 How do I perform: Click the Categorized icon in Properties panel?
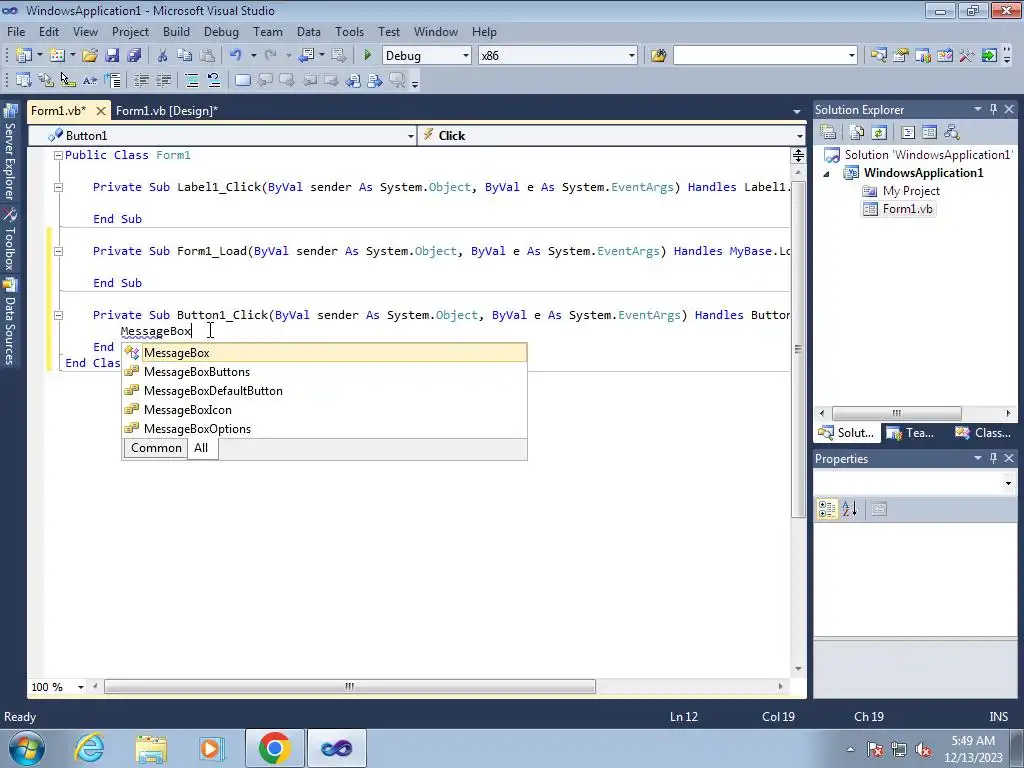click(x=827, y=509)
